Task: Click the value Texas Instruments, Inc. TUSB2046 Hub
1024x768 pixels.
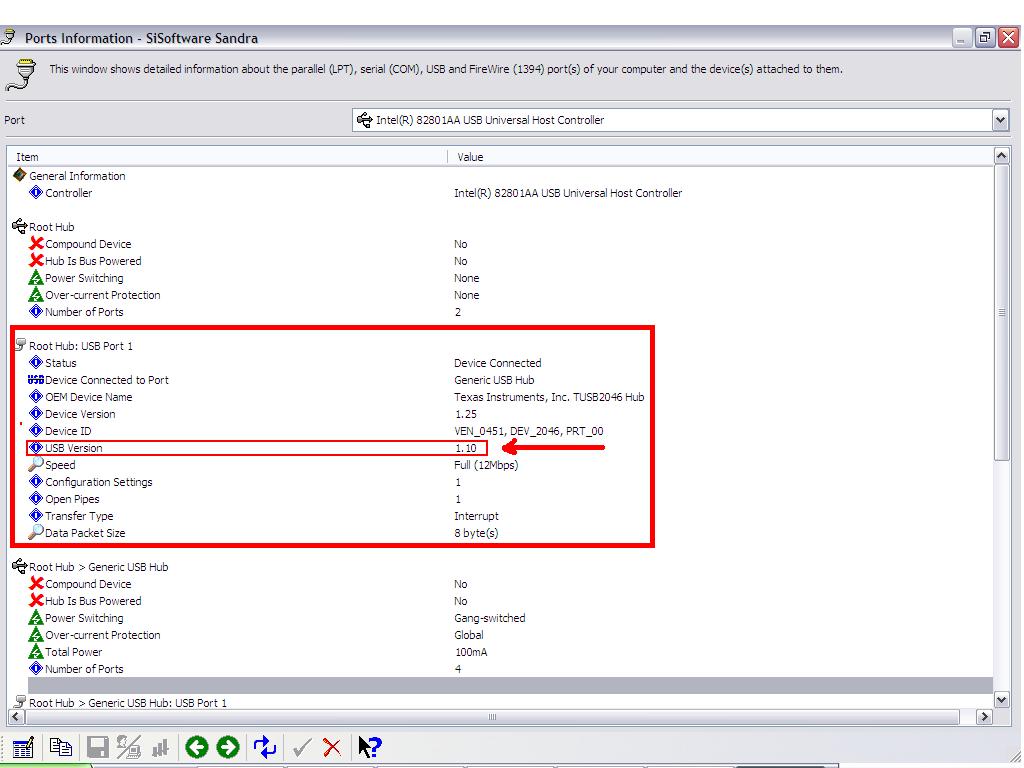Action: coord(549,396)
